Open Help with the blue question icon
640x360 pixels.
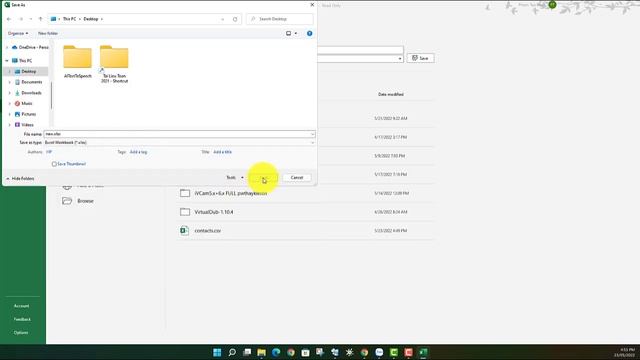309,33
